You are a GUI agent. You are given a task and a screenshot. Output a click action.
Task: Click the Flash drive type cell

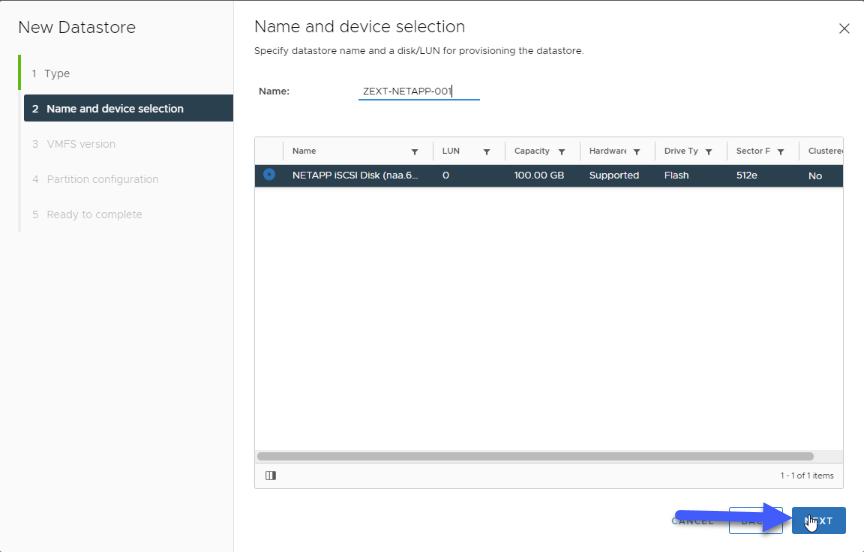coord(676,175)
